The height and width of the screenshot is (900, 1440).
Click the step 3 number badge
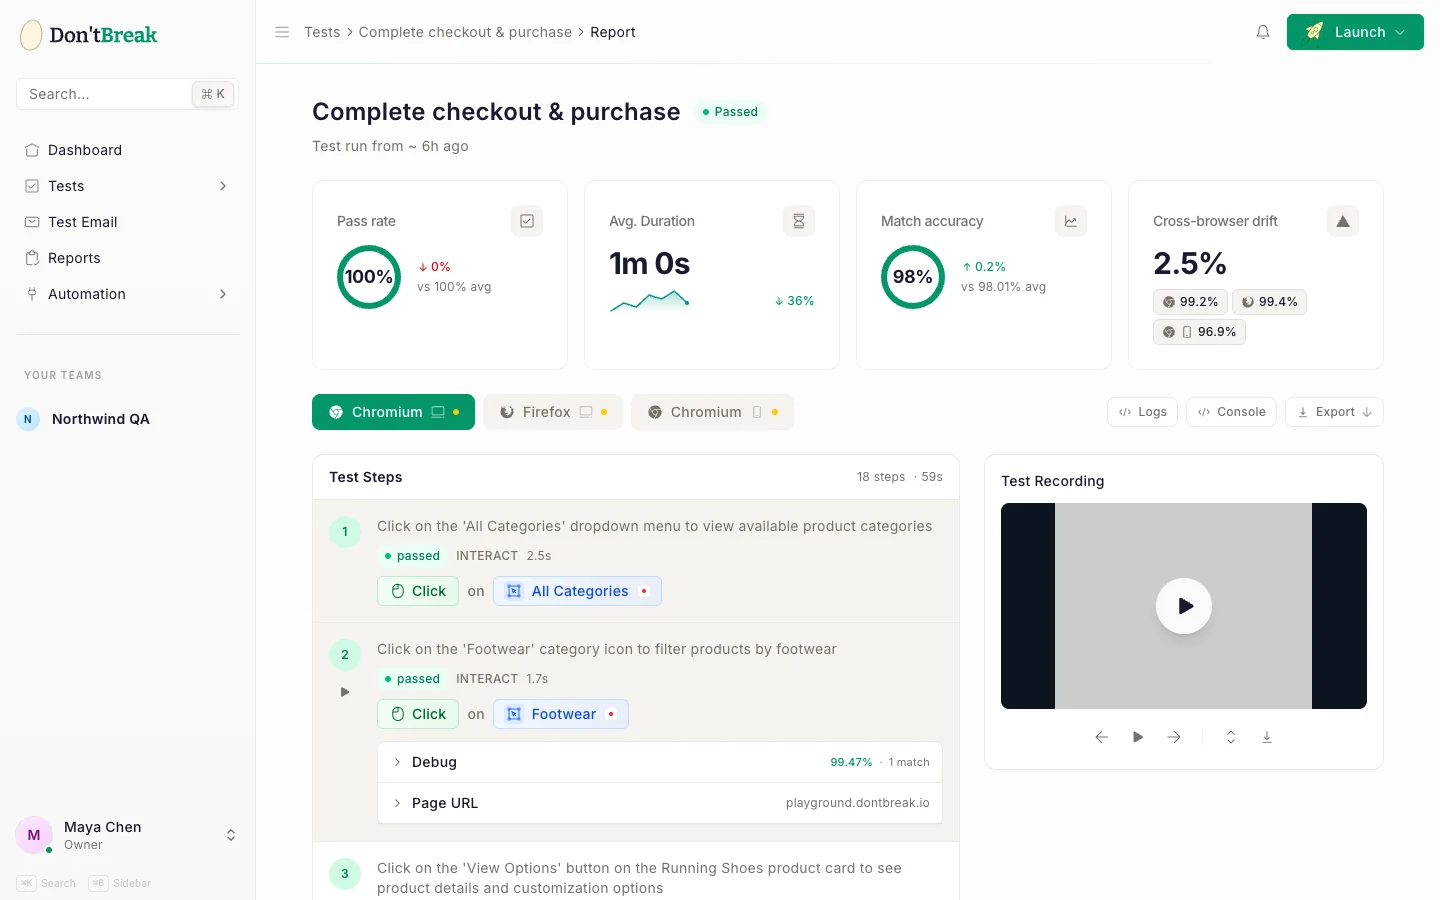coord(345,874)
